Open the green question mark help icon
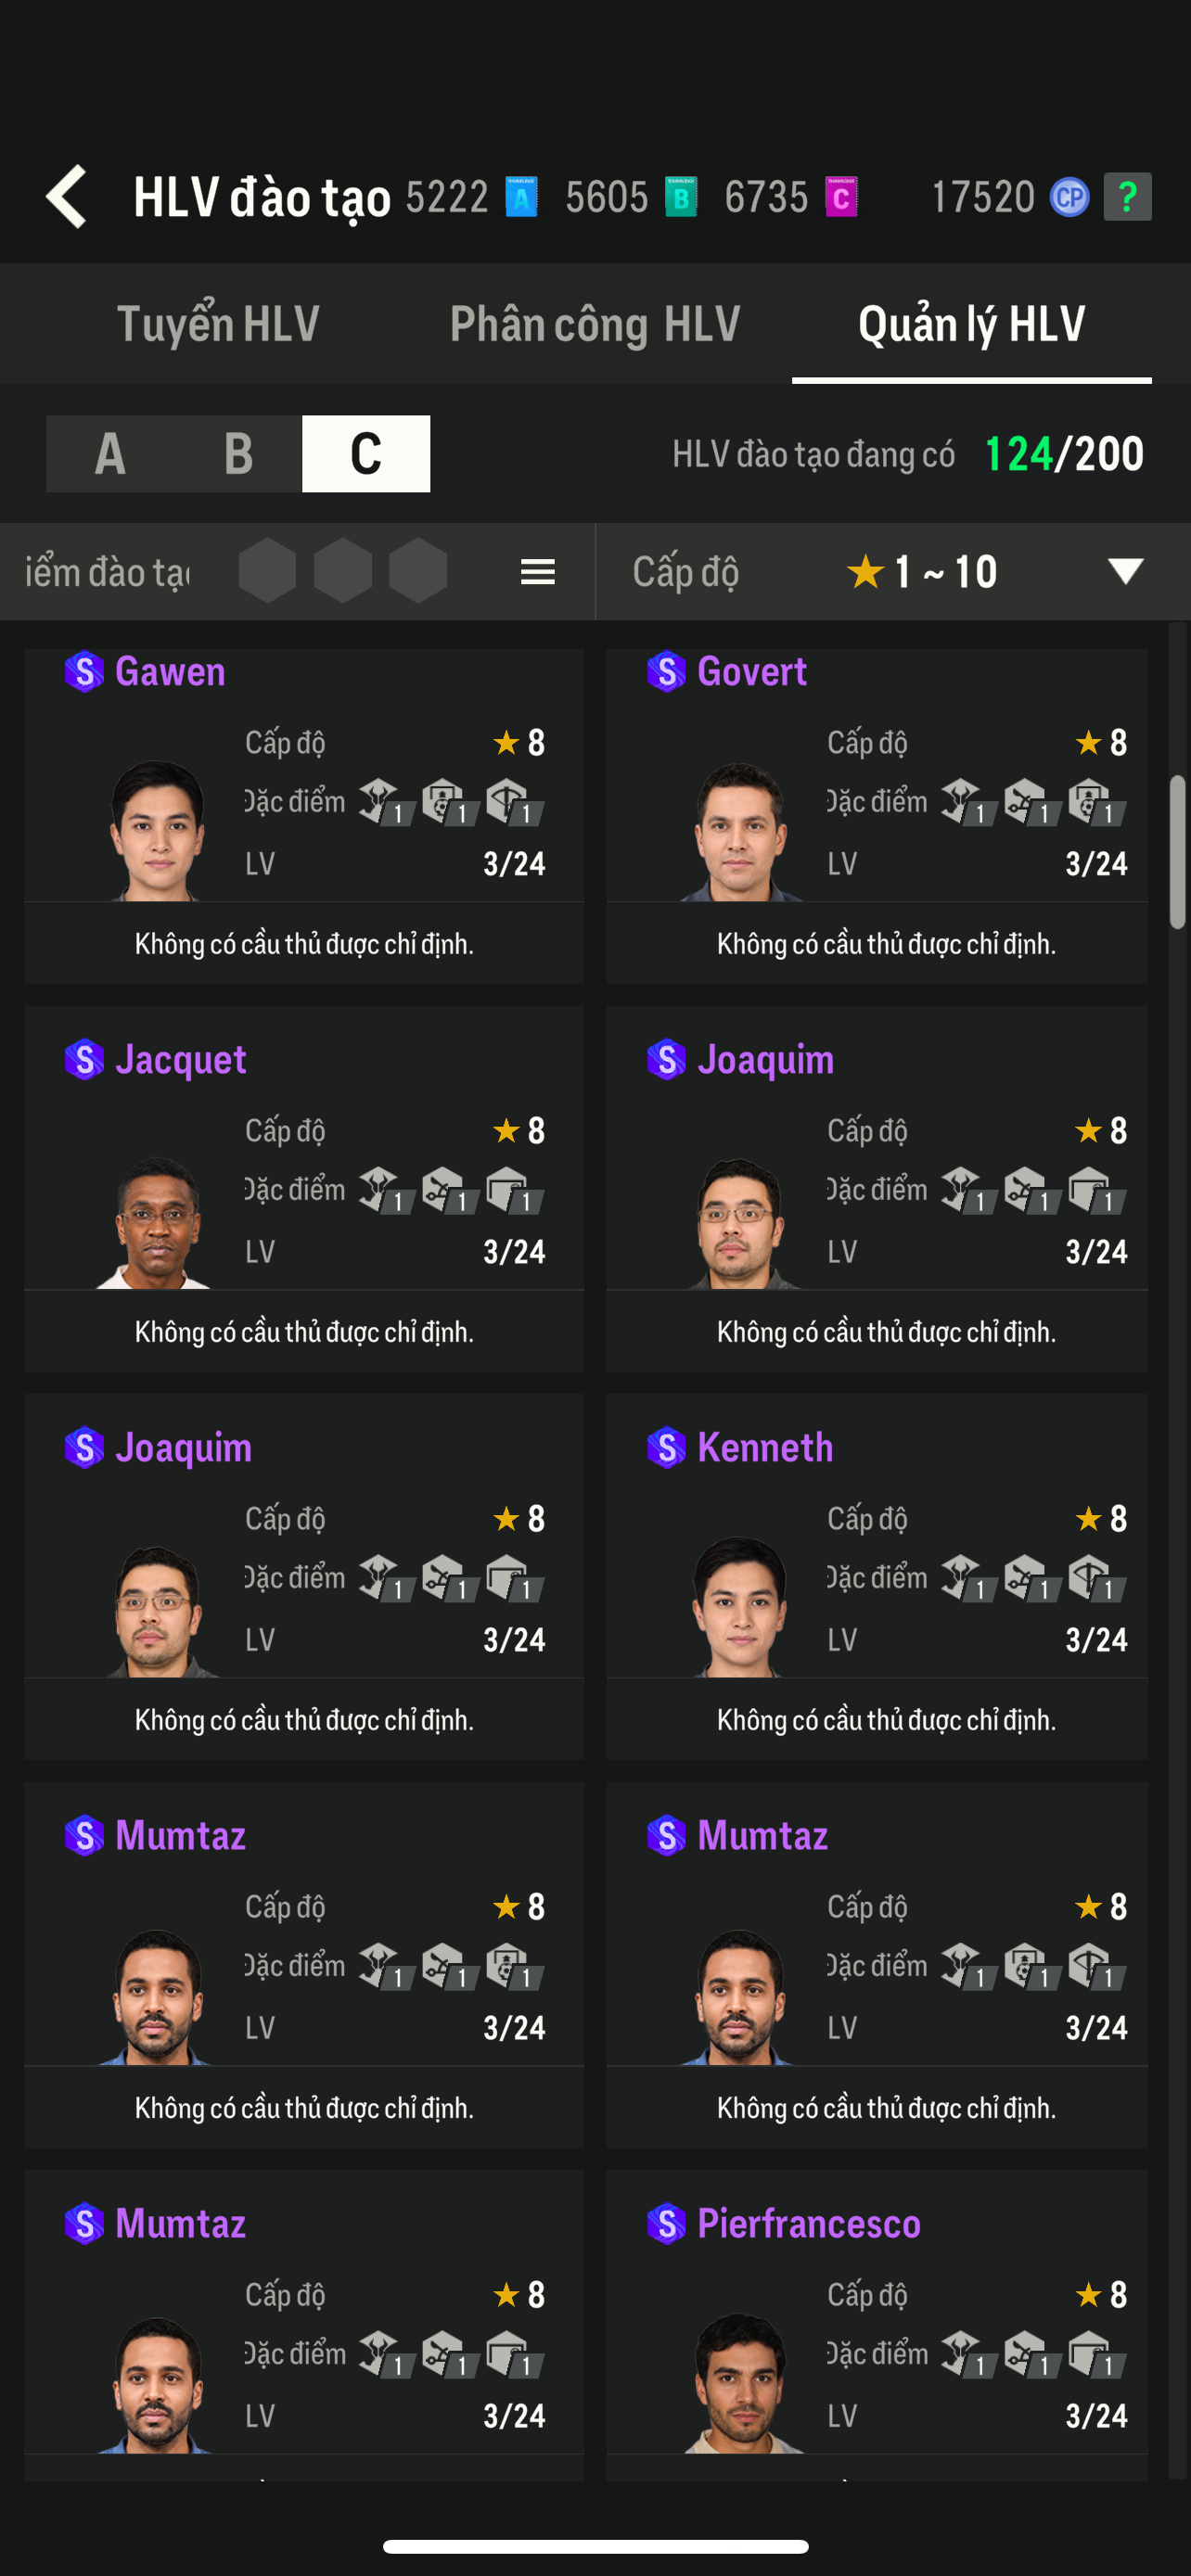Viewport: 1191px width, 2576px height. (1127, 197)
